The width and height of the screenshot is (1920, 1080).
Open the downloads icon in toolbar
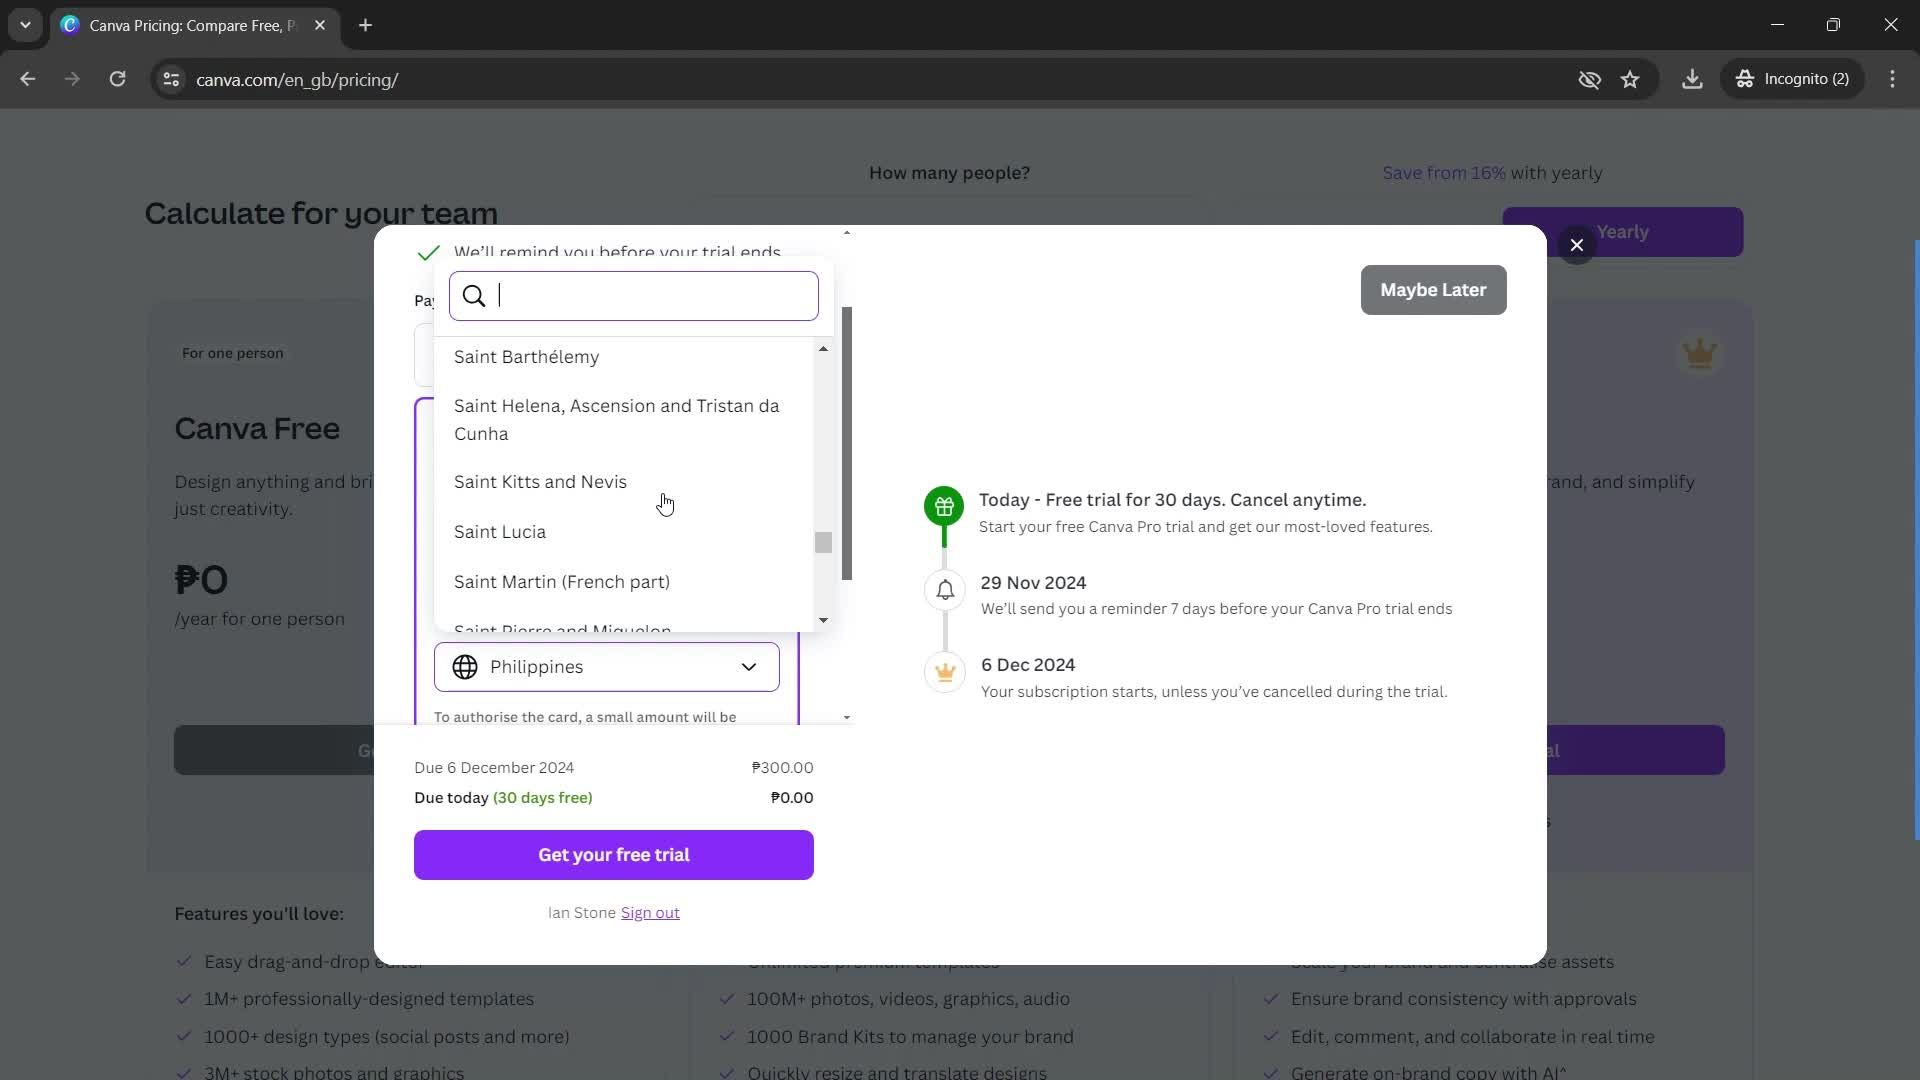pos(1692,79)
